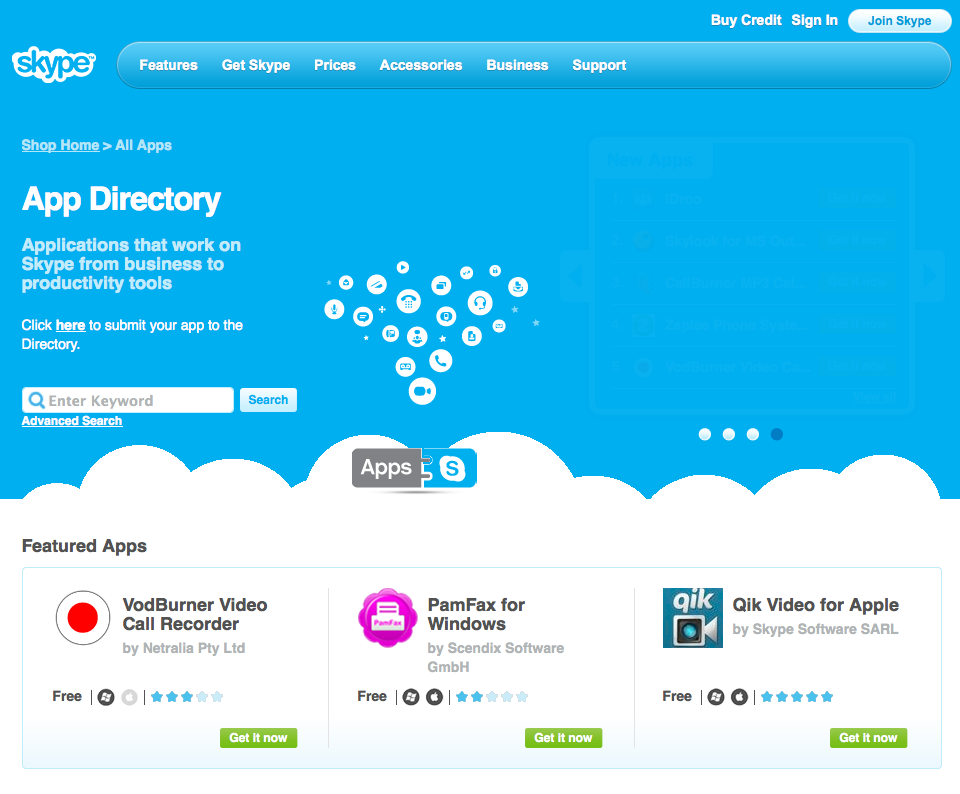Go to Shop Home via the breadcrumb
The width and height of the screenshot is (960, 794).
pyautogui.click(x=60, y=145)
